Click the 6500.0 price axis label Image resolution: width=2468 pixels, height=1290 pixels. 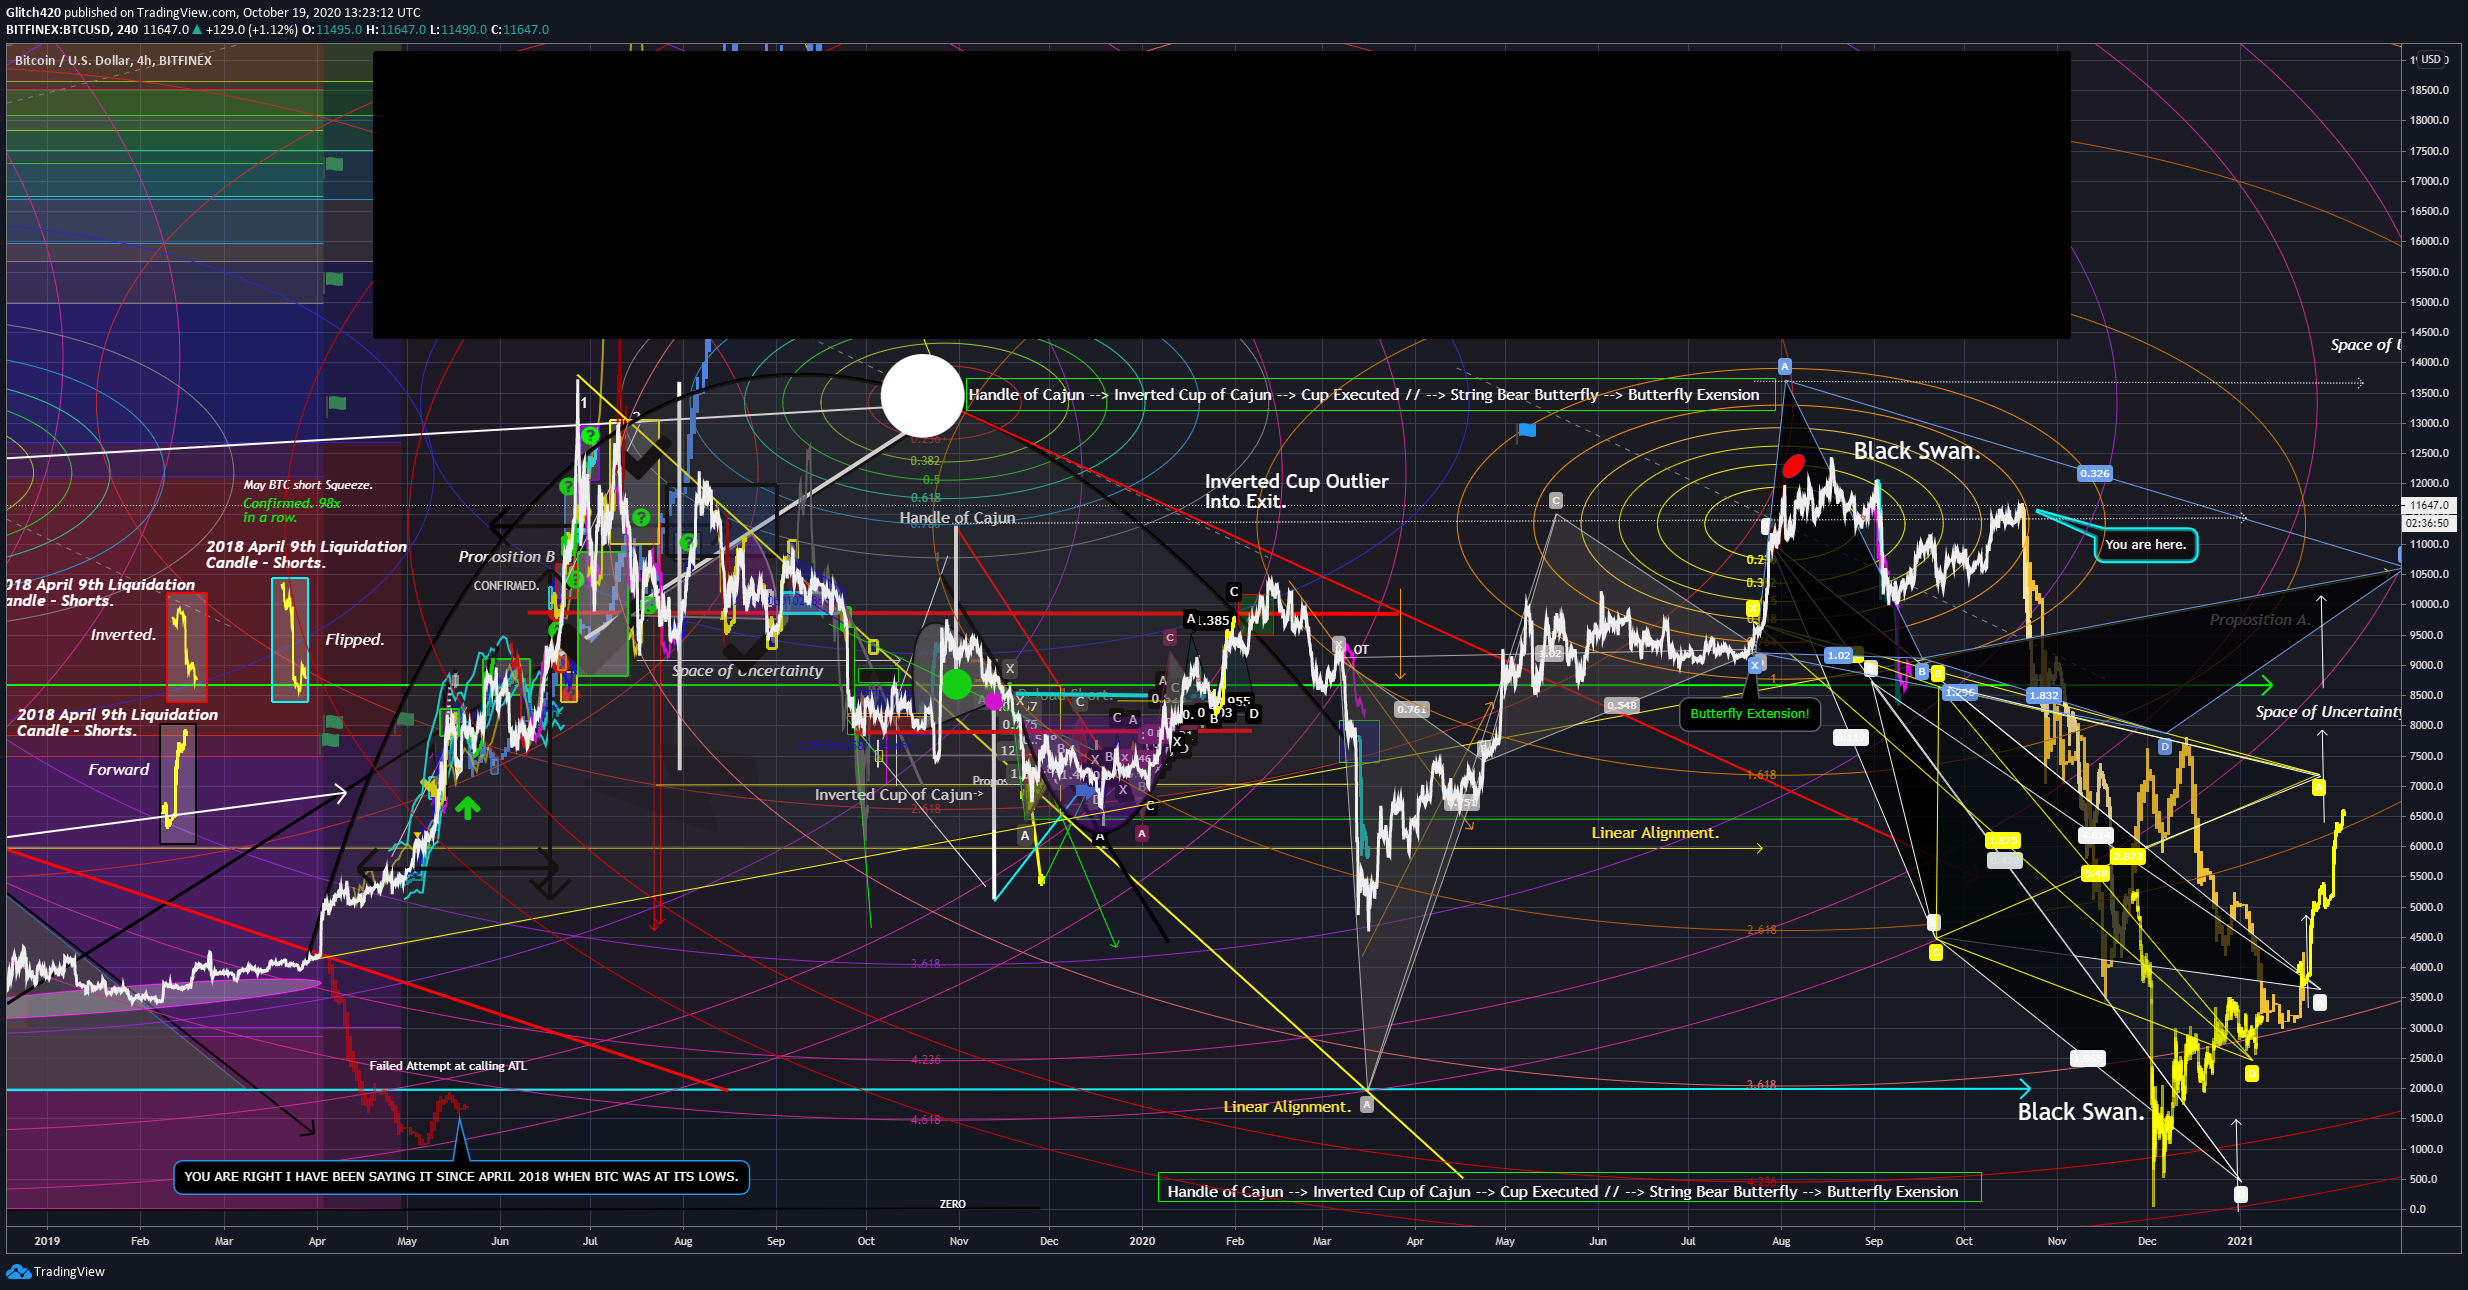[x=2429, y=816]
